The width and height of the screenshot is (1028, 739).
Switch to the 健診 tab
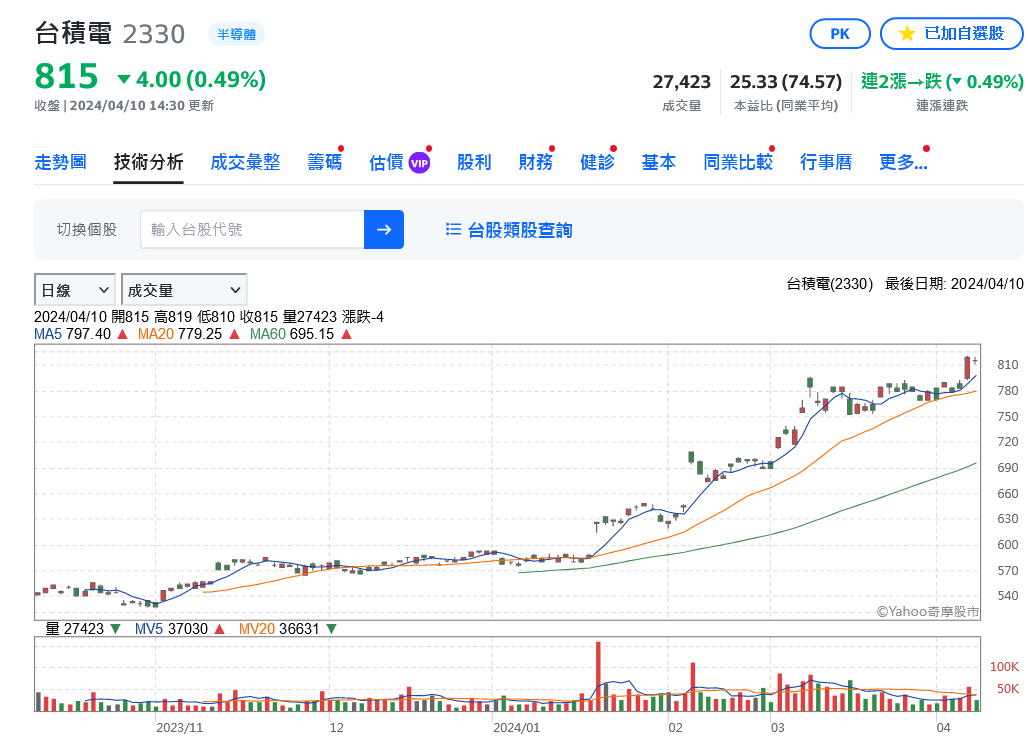click(597, 162)
